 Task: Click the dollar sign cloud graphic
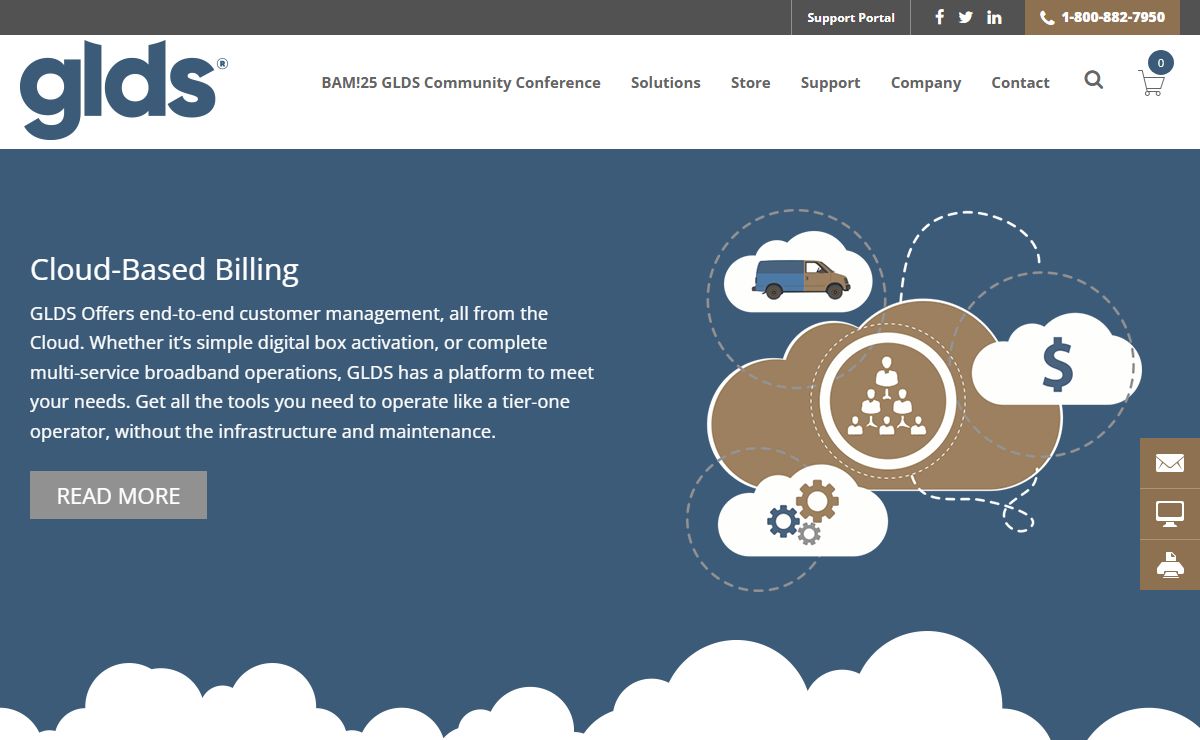click(x=1056, y=364)
